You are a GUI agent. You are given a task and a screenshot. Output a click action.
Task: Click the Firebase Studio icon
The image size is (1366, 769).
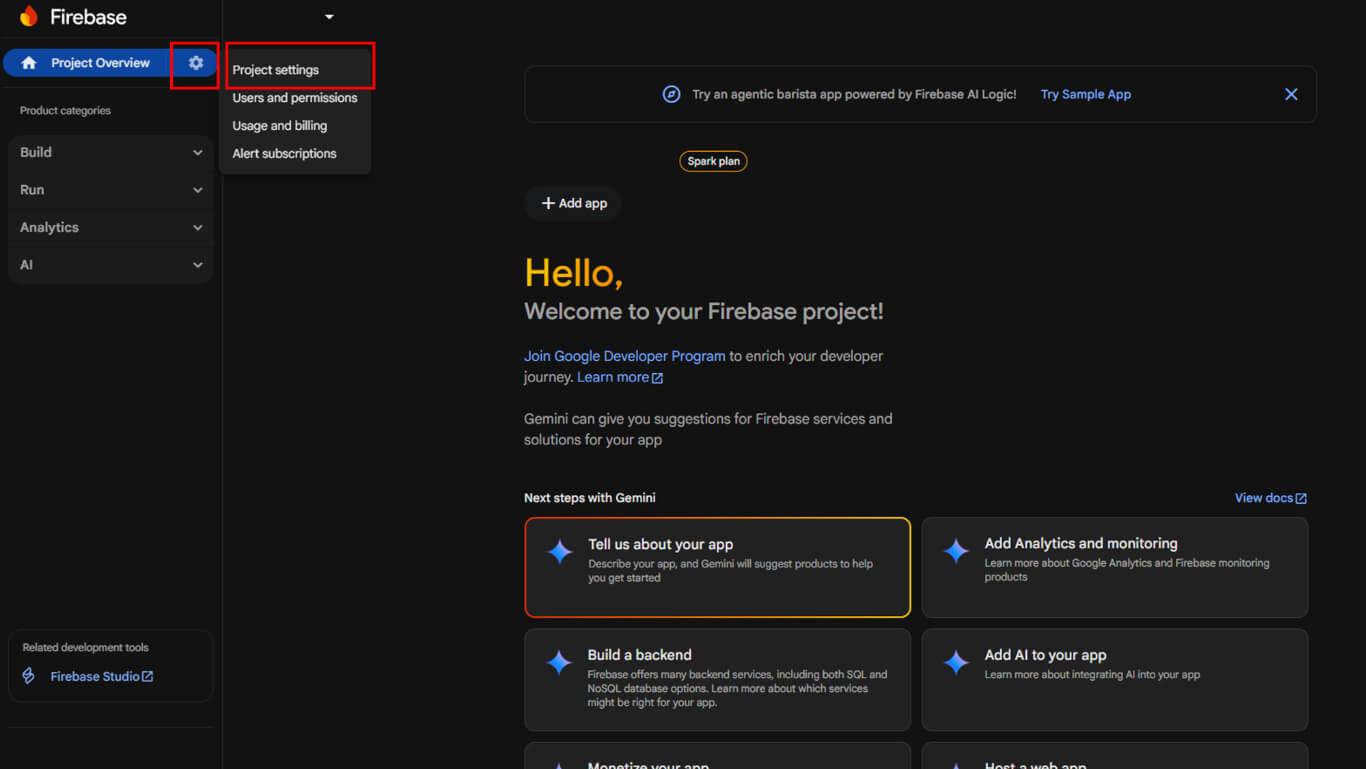[29, 676]
